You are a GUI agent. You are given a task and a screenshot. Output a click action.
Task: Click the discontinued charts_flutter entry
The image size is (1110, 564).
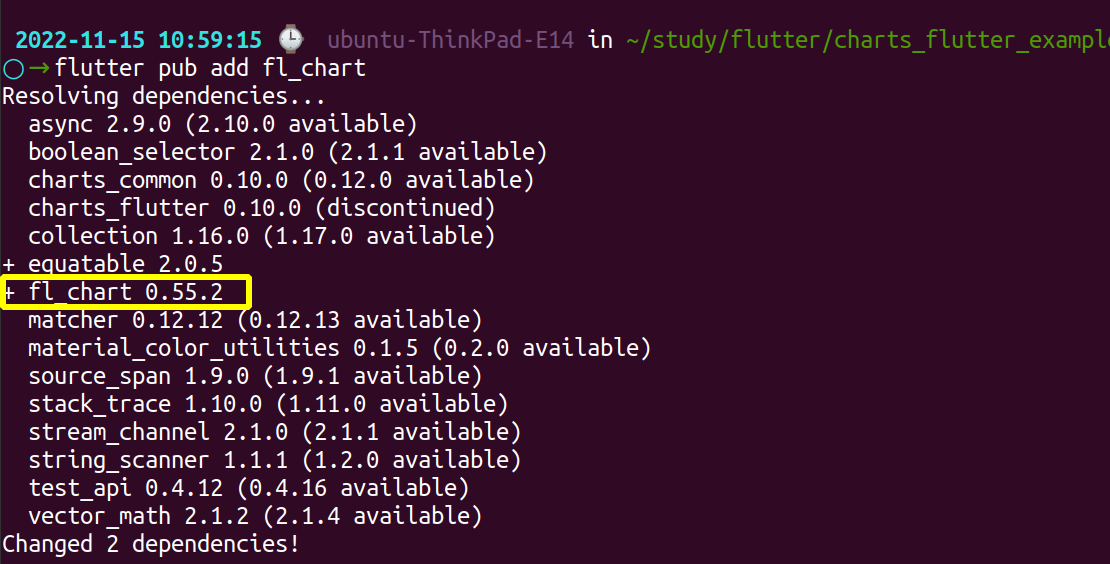(x=261, y=209)
